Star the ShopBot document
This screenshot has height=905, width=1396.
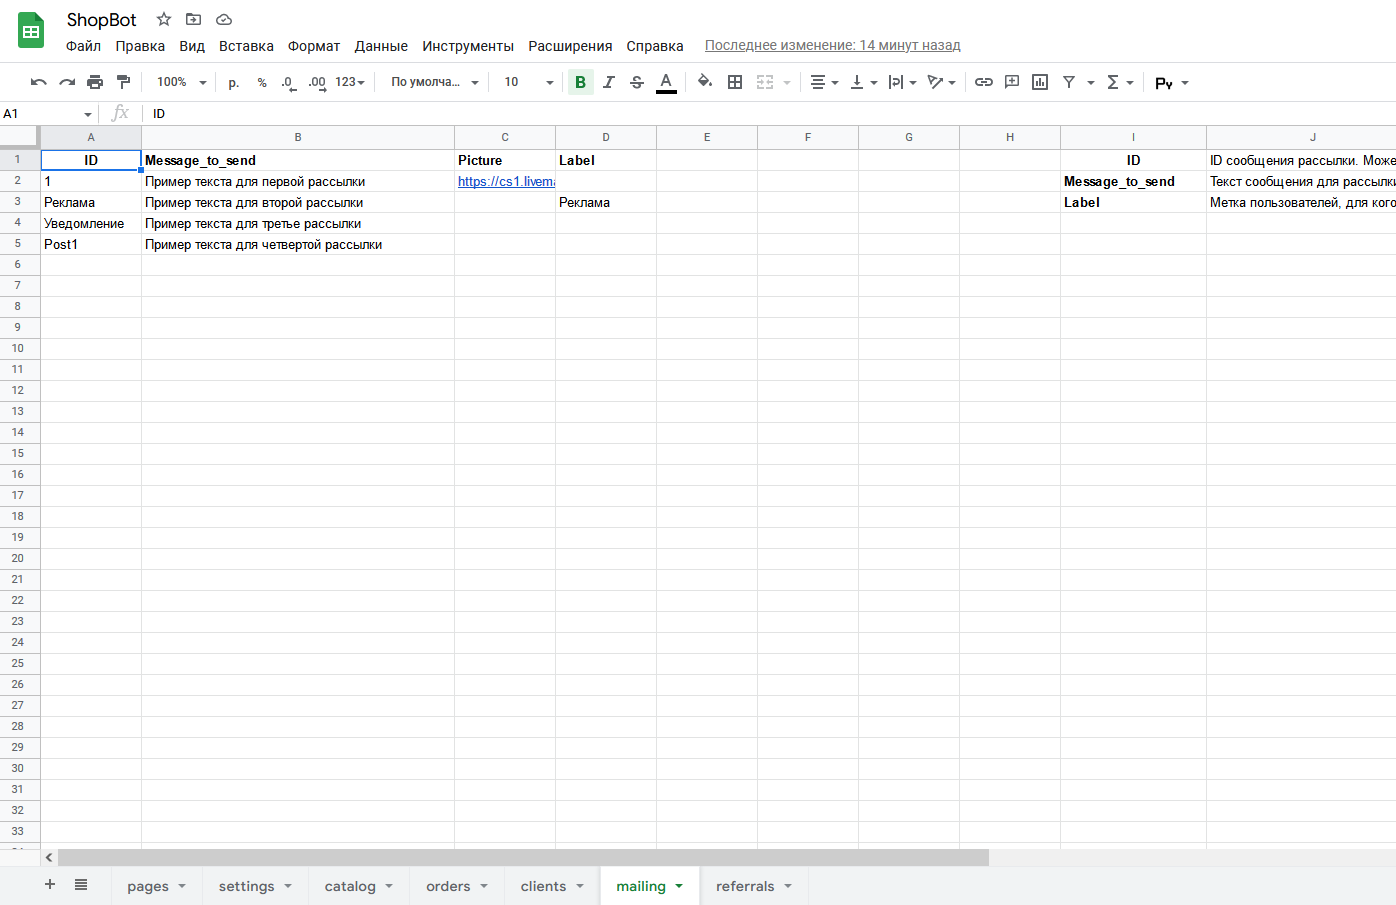point(164,20)
